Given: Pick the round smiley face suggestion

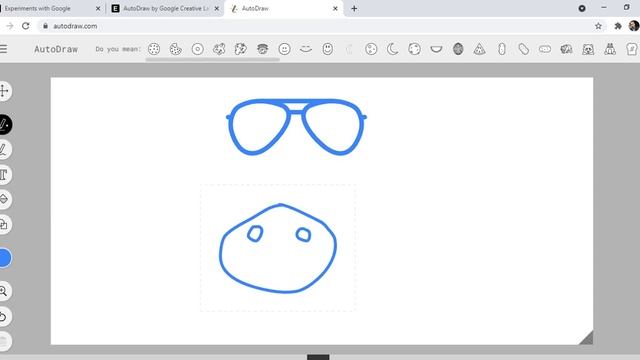Looking at the screenshot, I should pyautogui.click(x=284, y=49).
